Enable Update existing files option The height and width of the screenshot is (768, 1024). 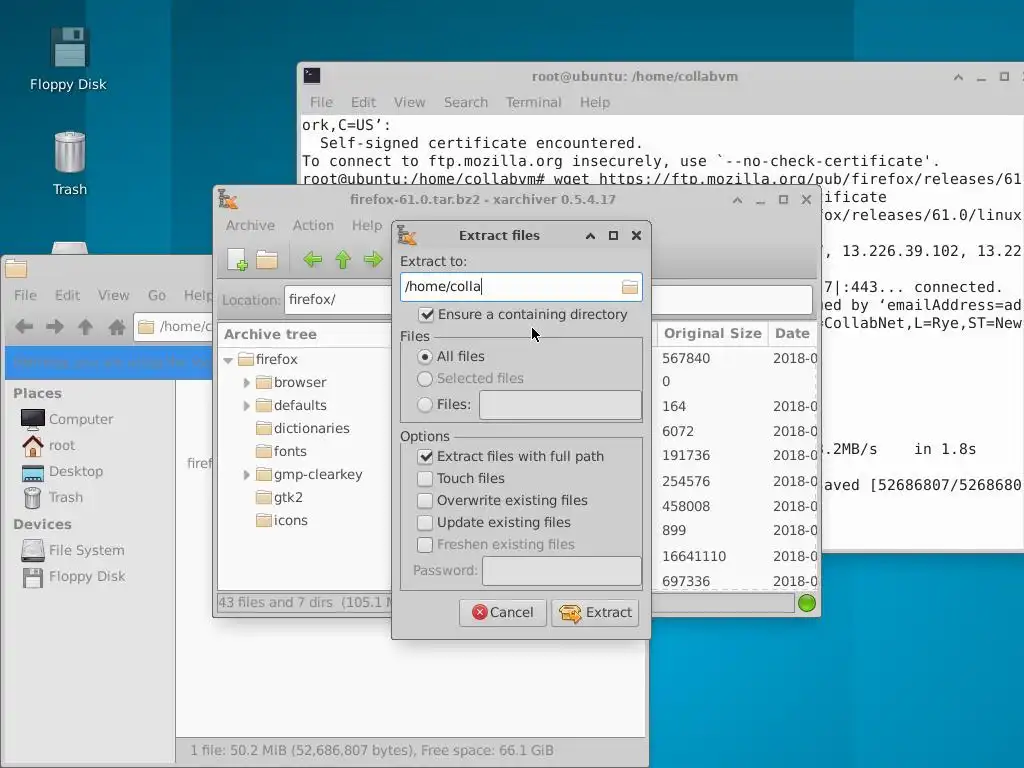pos(425,522)
